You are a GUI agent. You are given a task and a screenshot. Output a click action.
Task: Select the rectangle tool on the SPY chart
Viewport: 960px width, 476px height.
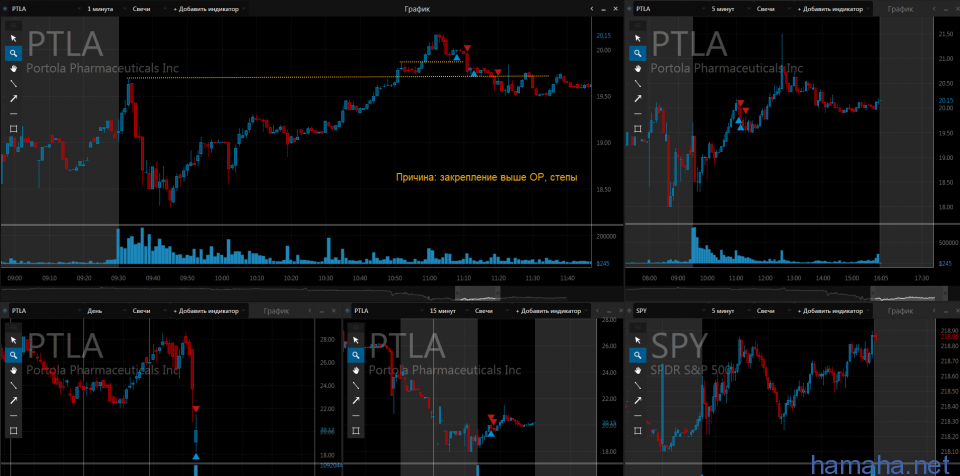coord(637,431)
